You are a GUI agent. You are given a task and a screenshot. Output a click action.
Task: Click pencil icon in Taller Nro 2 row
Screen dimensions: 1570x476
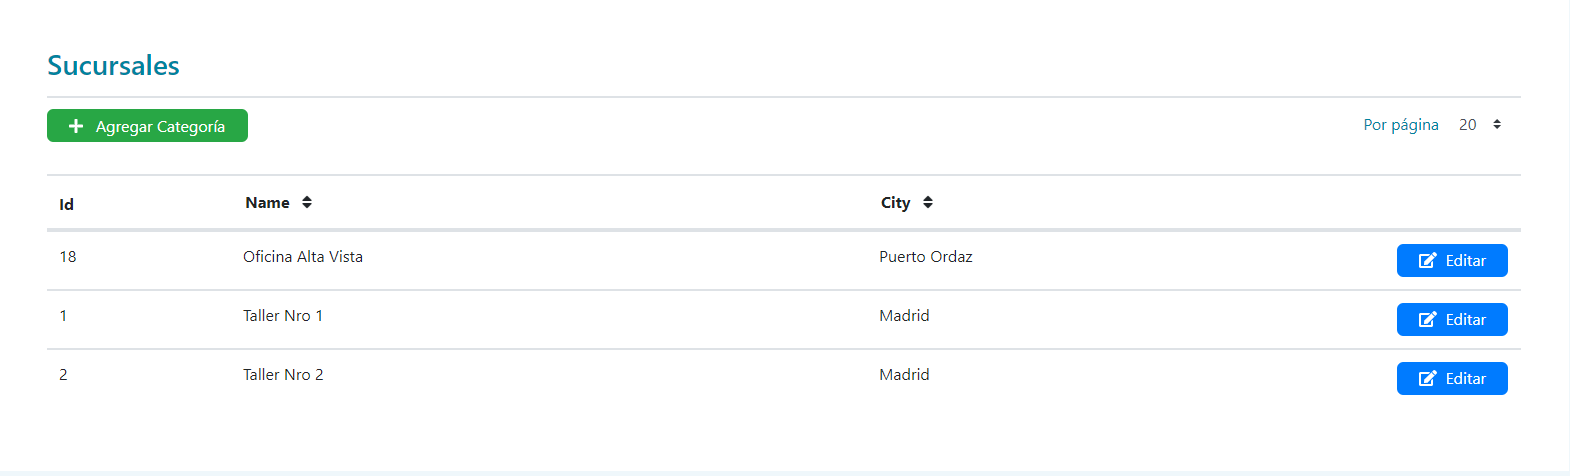click(x=1428, y=379)
